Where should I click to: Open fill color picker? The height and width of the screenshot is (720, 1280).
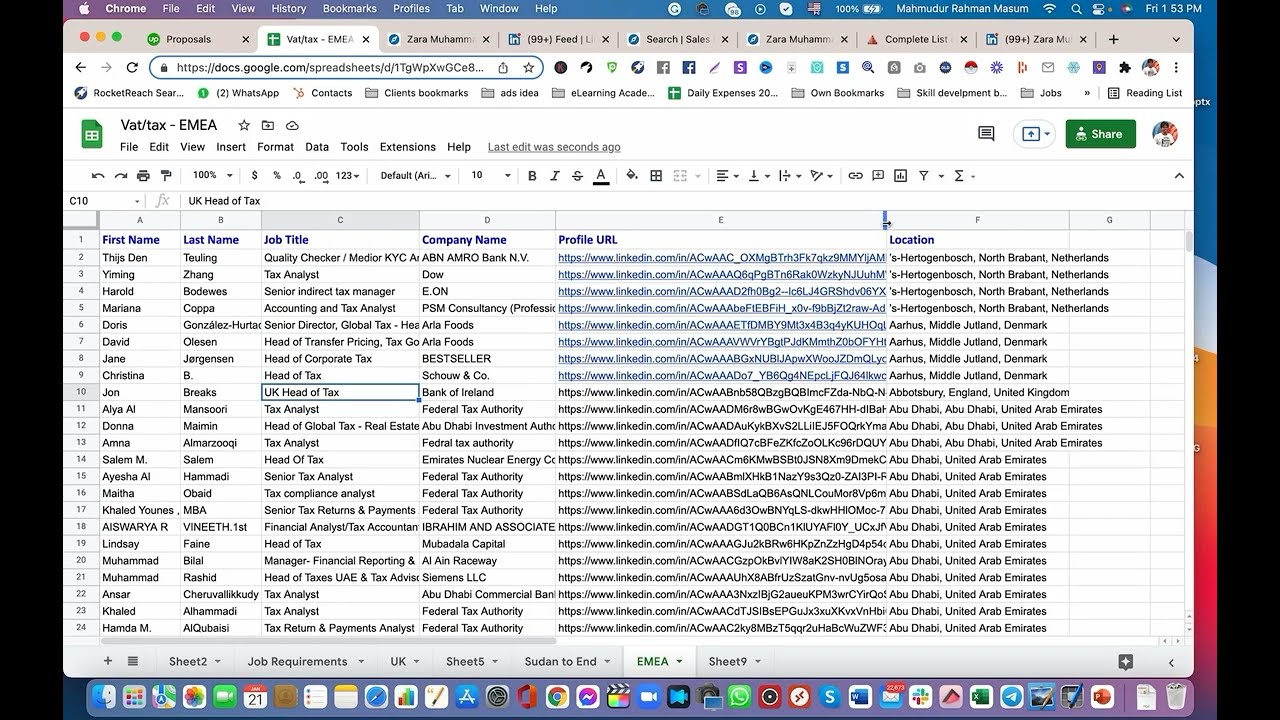(632, 176)
